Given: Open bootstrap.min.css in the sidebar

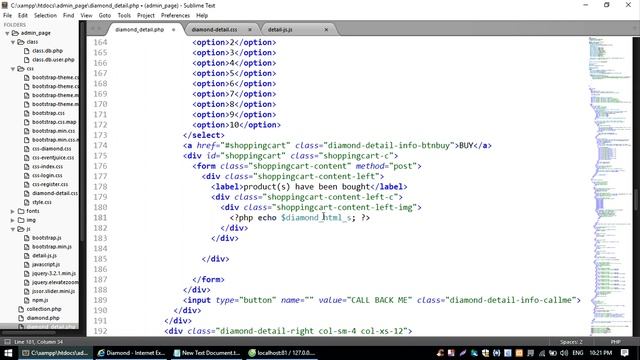Looking at the screenshot, I should tap(53, 131).
